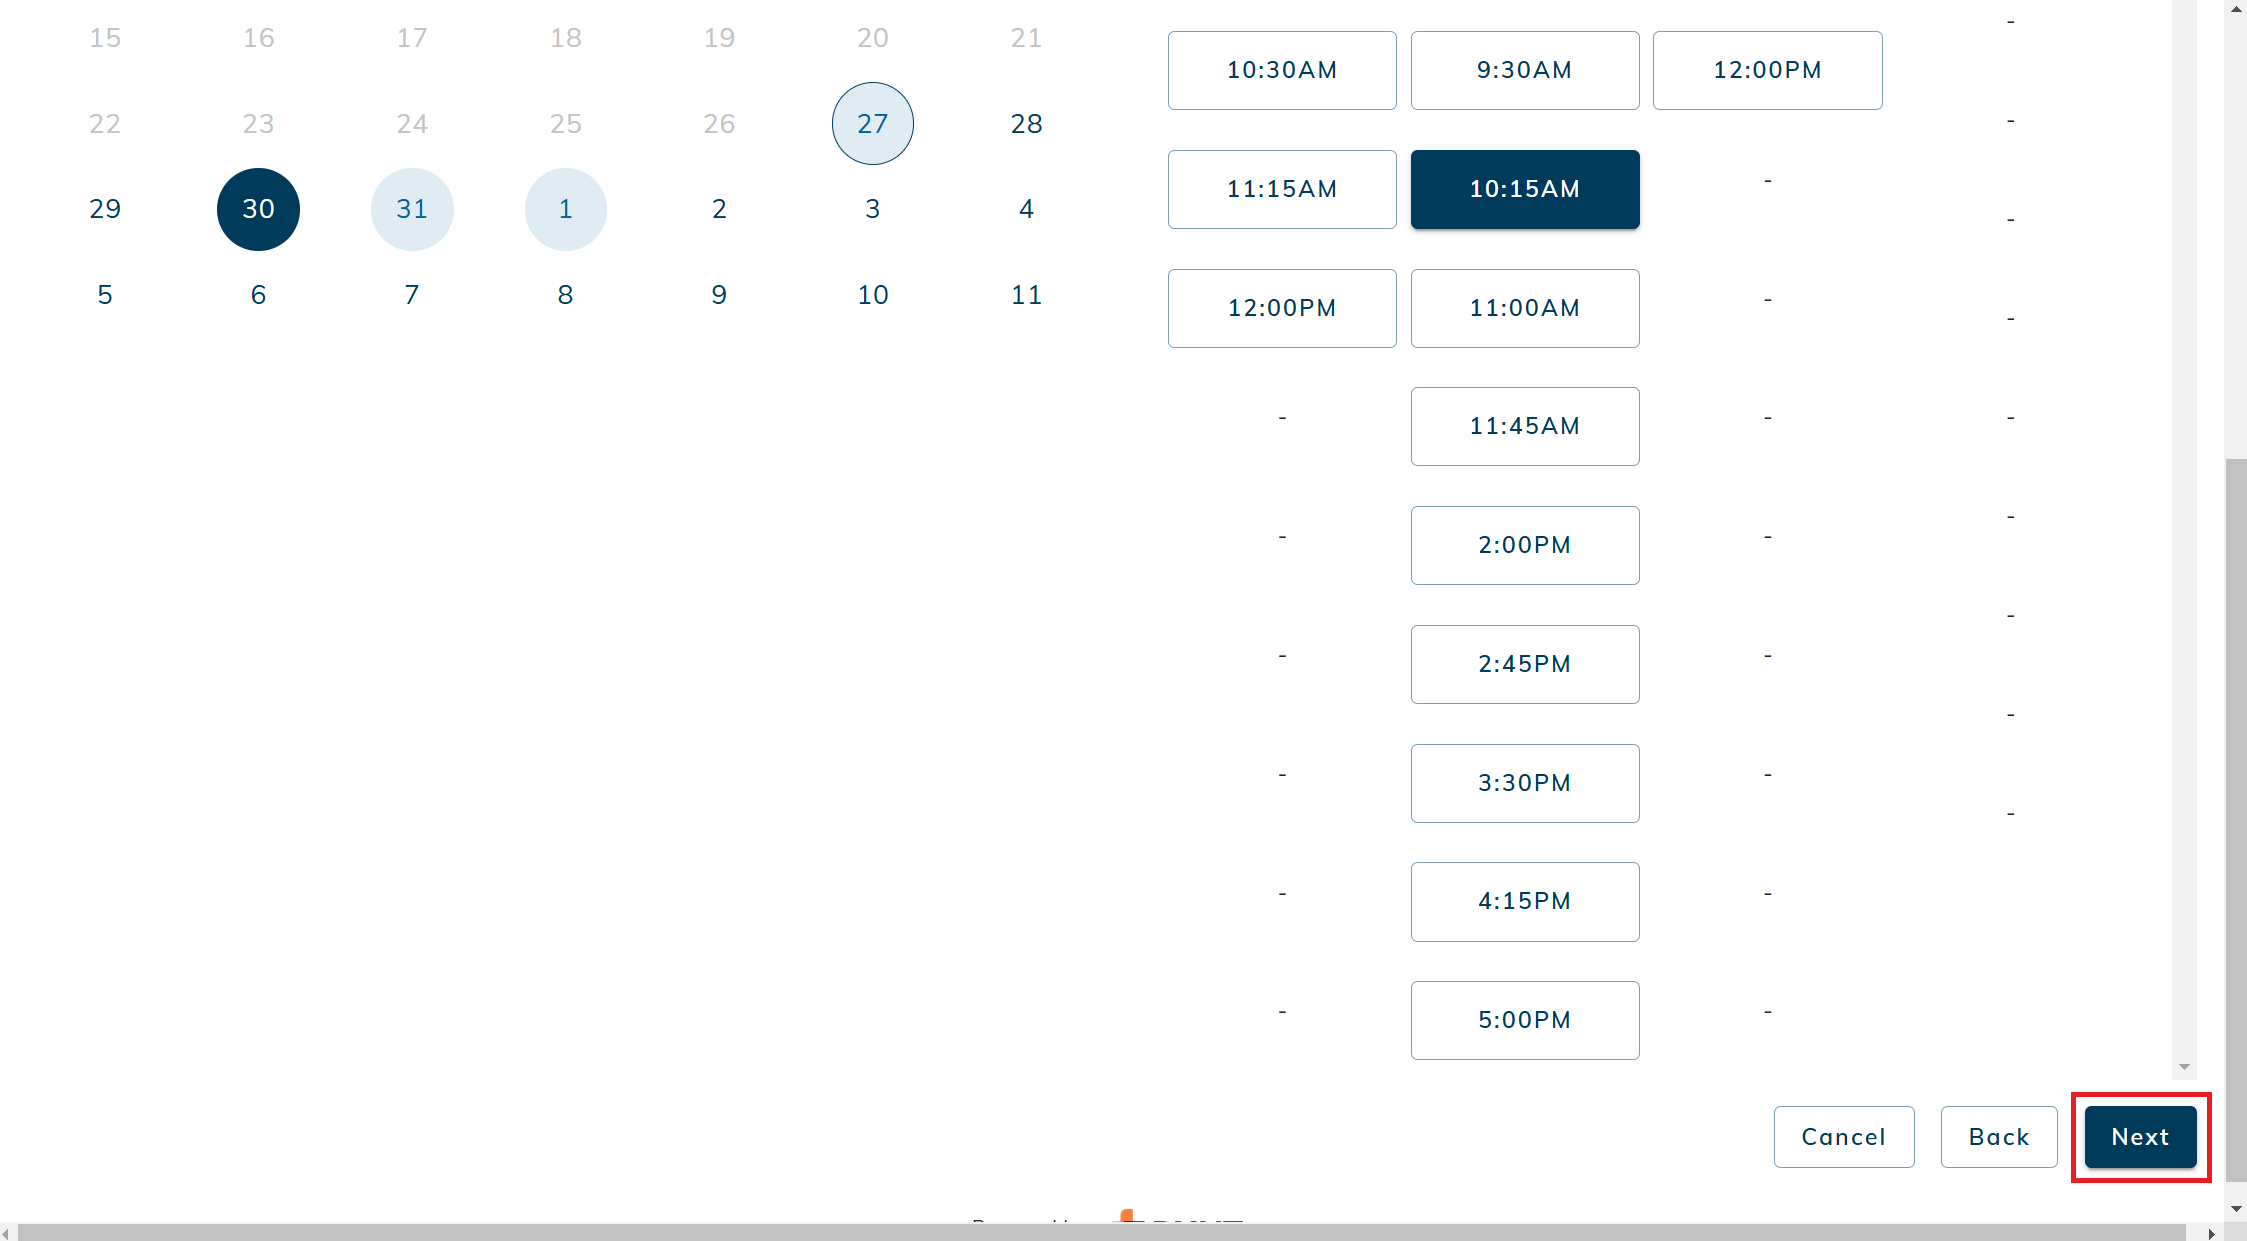Select calendar date 28
This screenshot has width=2247, height=1241.
(x=1027, y=123)
